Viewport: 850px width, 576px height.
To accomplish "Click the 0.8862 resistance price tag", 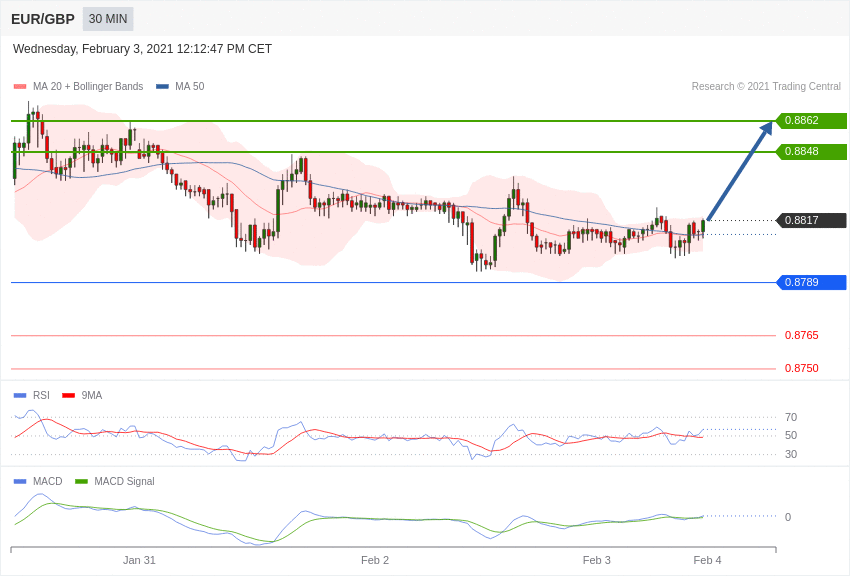I will coord(811,120).
